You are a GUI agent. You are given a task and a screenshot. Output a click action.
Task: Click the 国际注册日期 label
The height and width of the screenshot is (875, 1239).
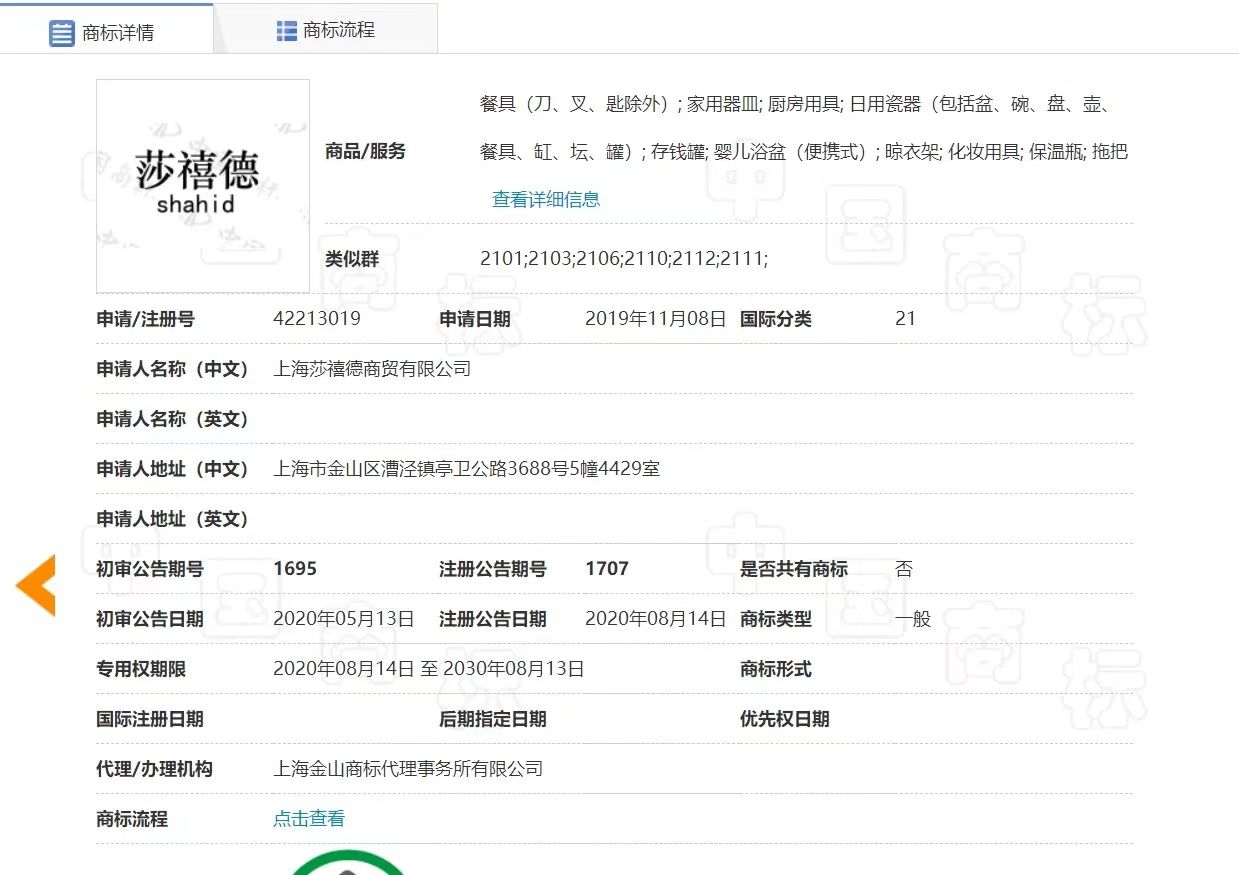click(x=150, y=719)
